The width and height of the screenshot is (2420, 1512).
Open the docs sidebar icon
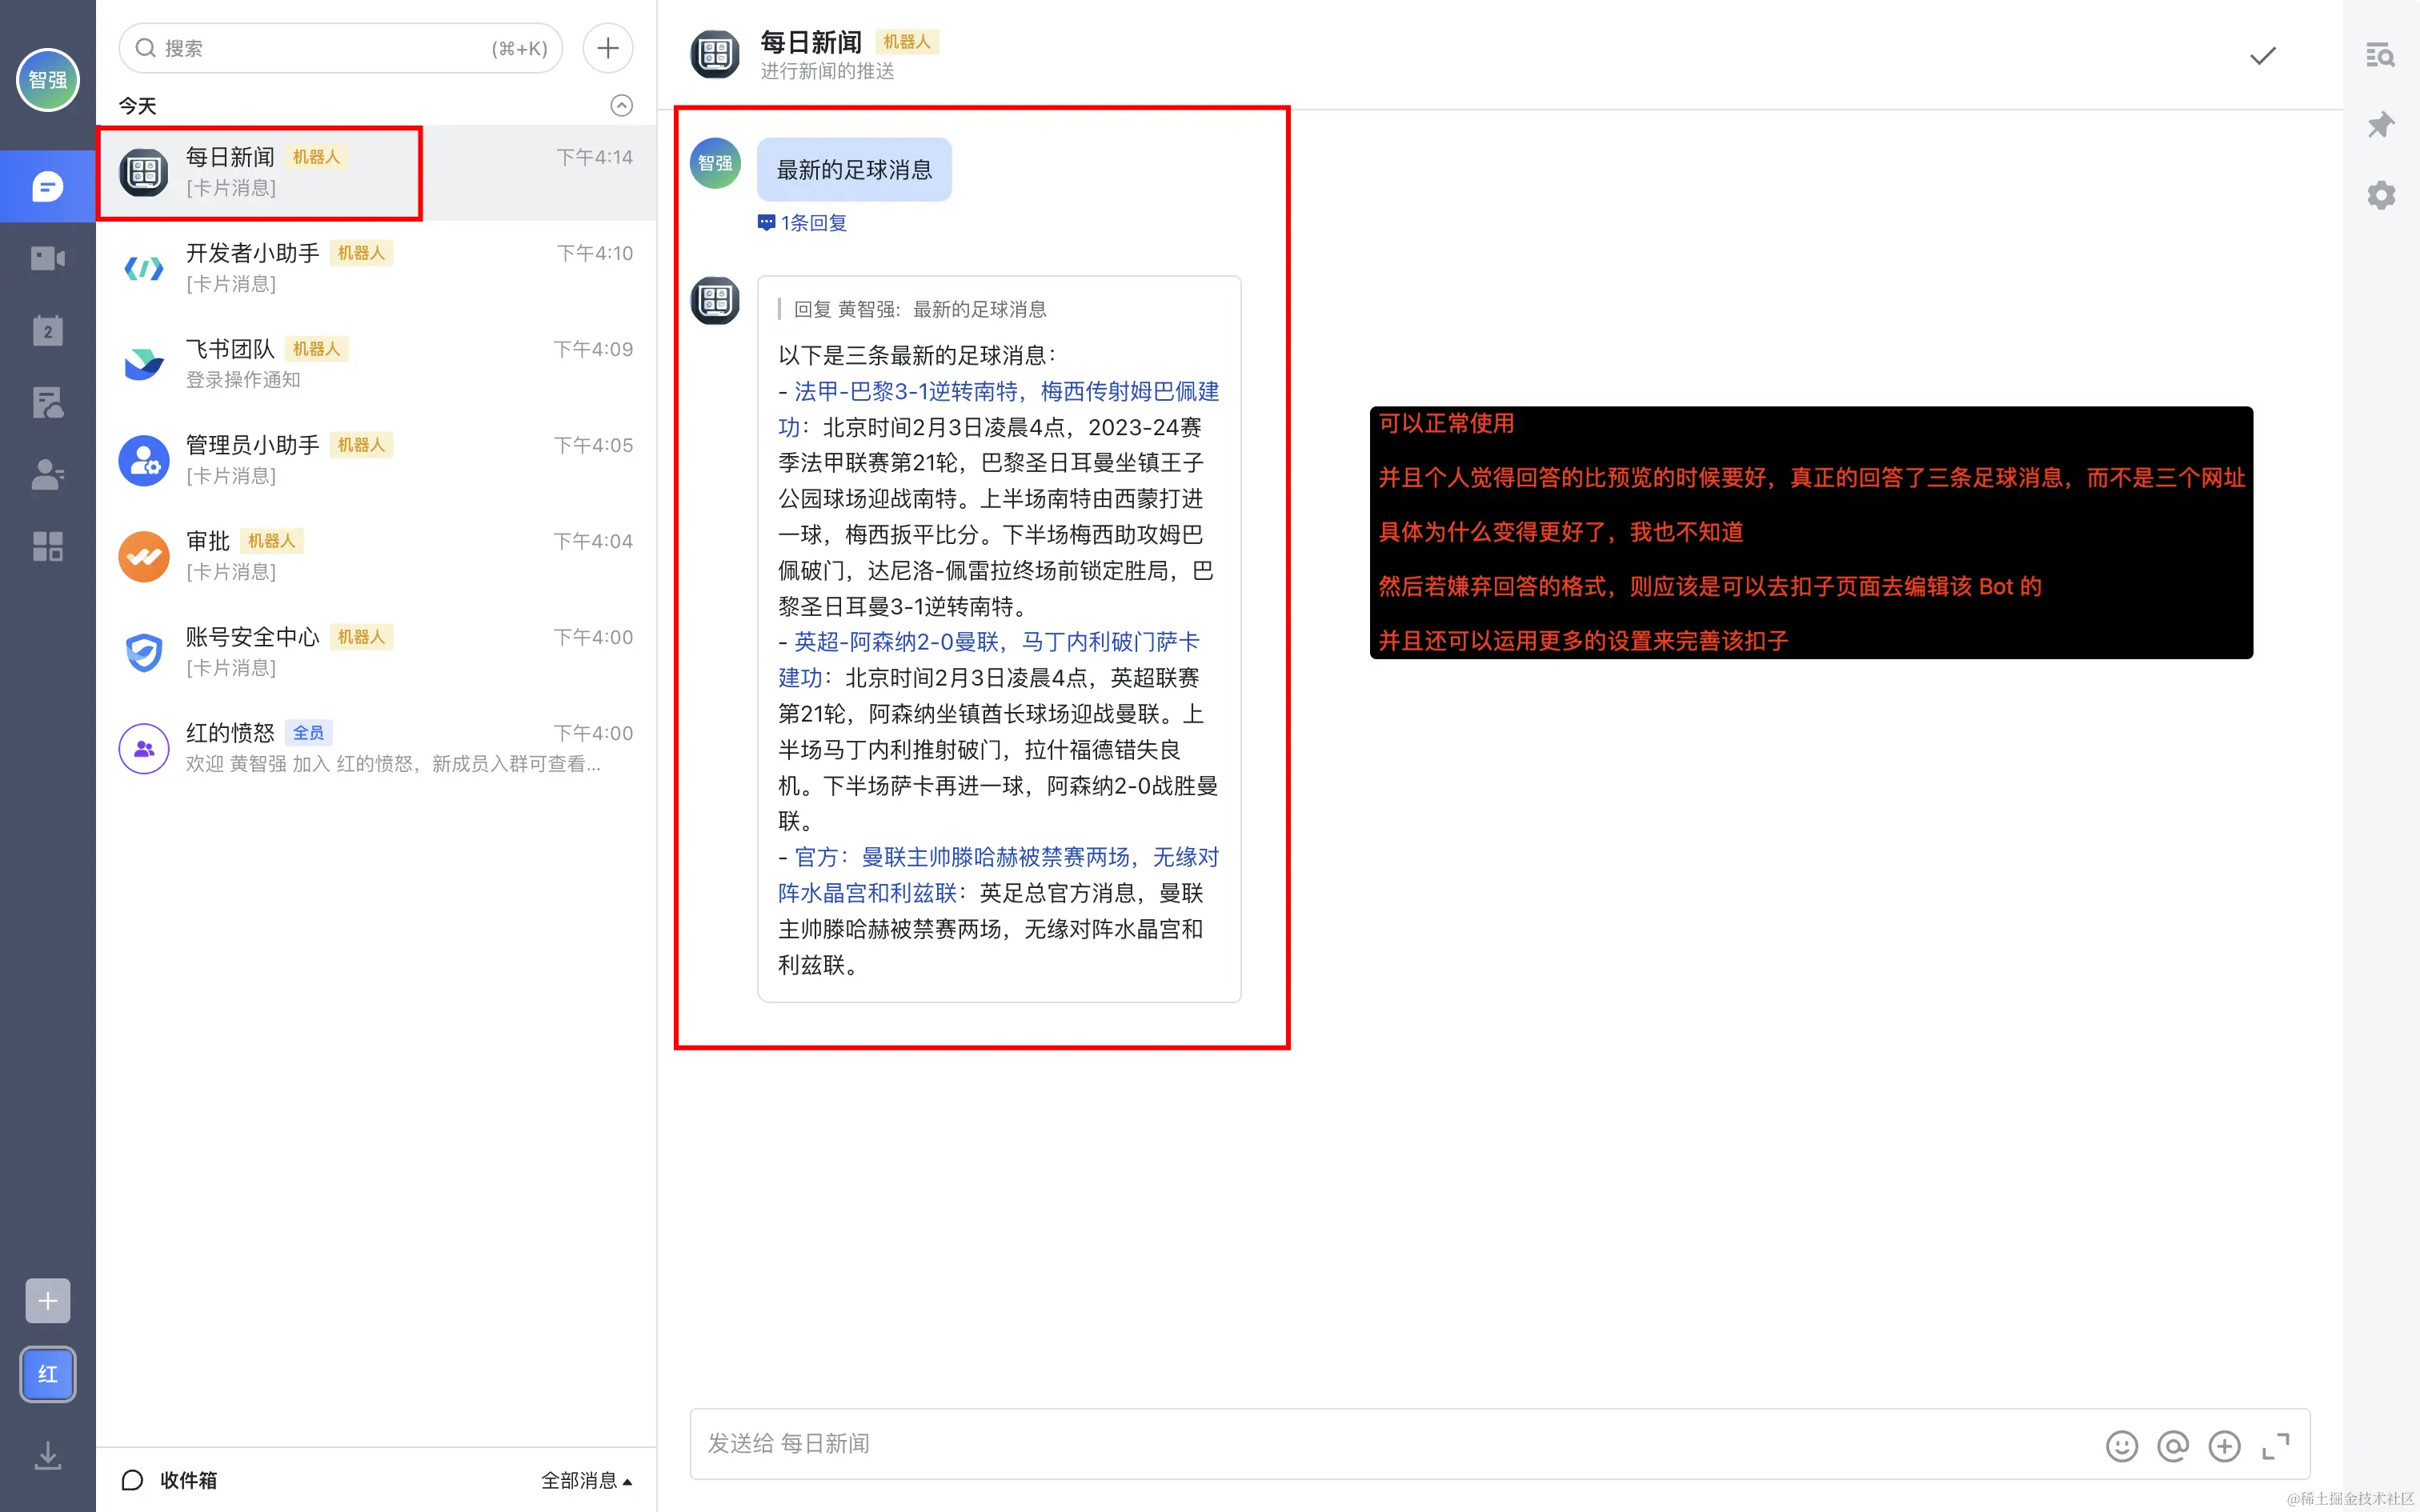pyautogui.click(x=47, y=402)
